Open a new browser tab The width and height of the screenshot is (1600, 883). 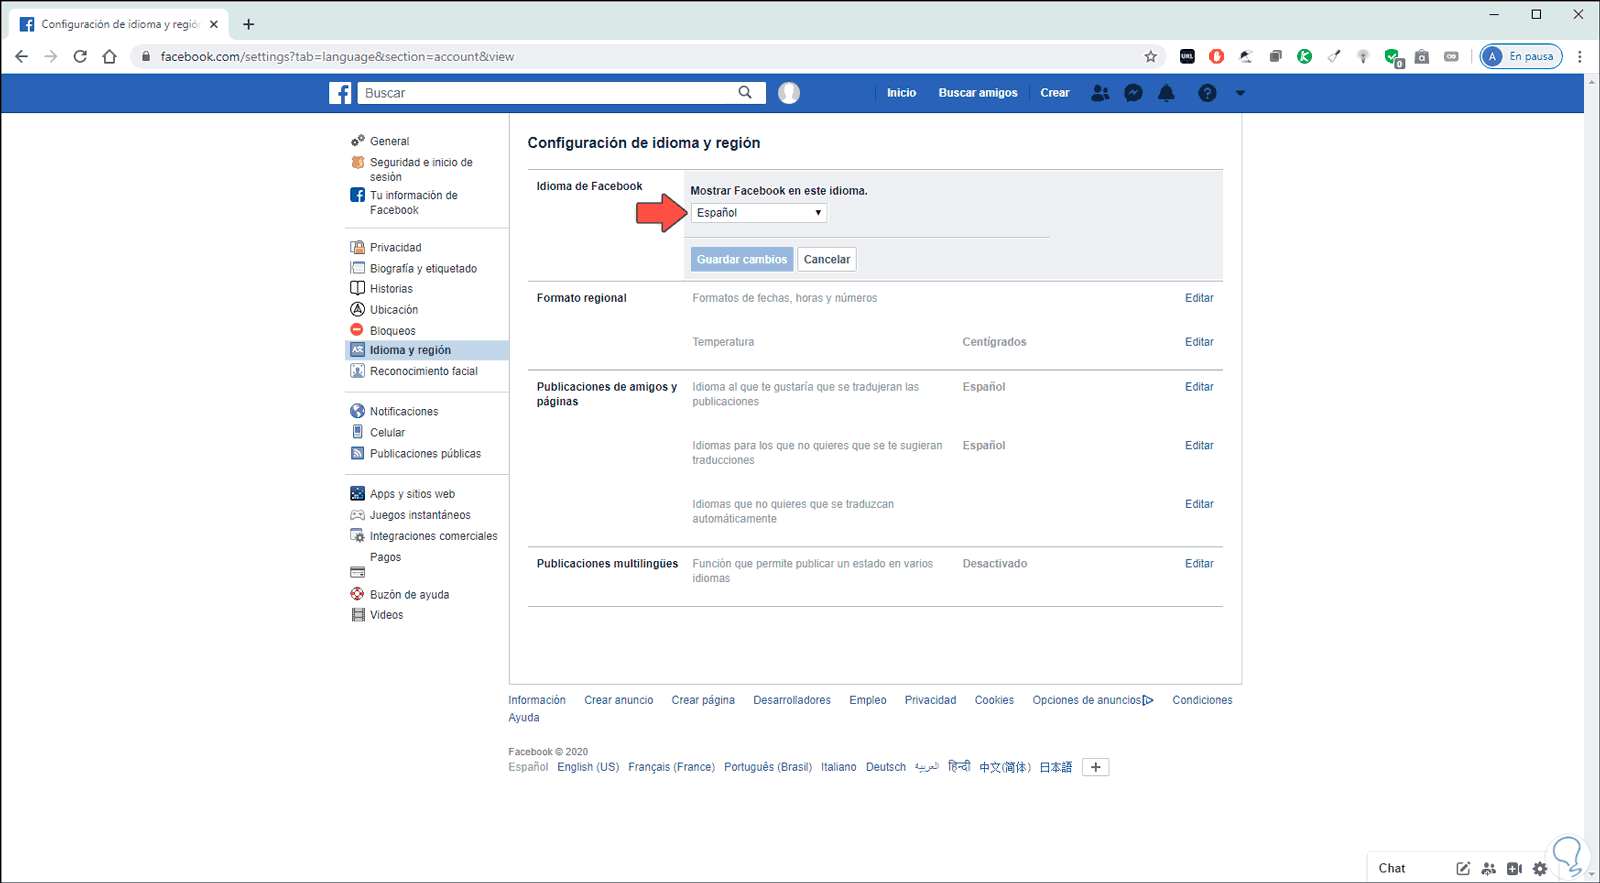pos(248,24)
